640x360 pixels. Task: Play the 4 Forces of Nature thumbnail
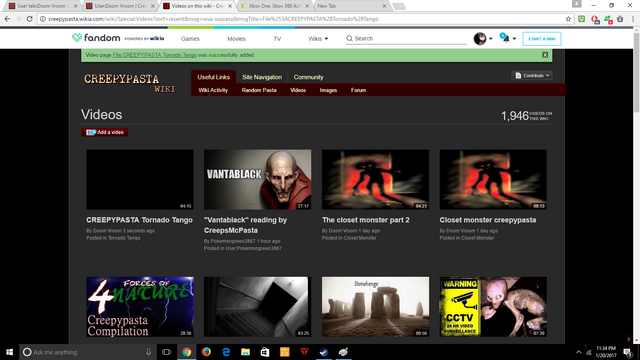(x=140, y=307)
